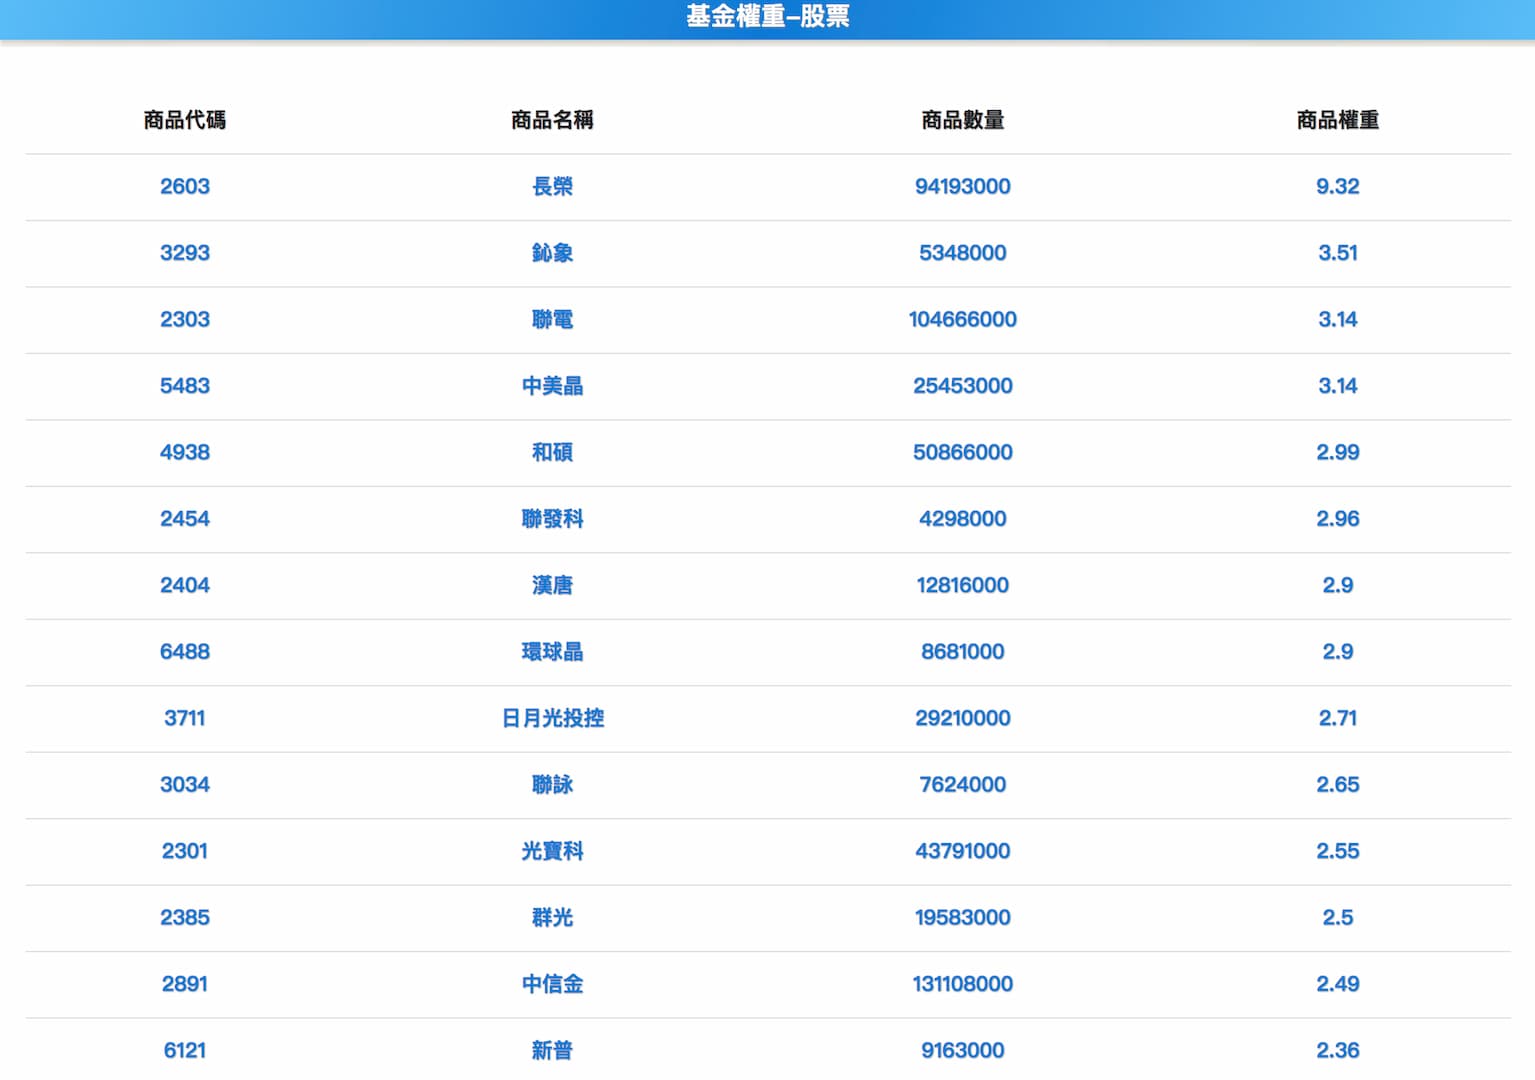Screen dimensions: 1535x1080
Task: Click the 商品權重 column header
Action: [1337, 120]
